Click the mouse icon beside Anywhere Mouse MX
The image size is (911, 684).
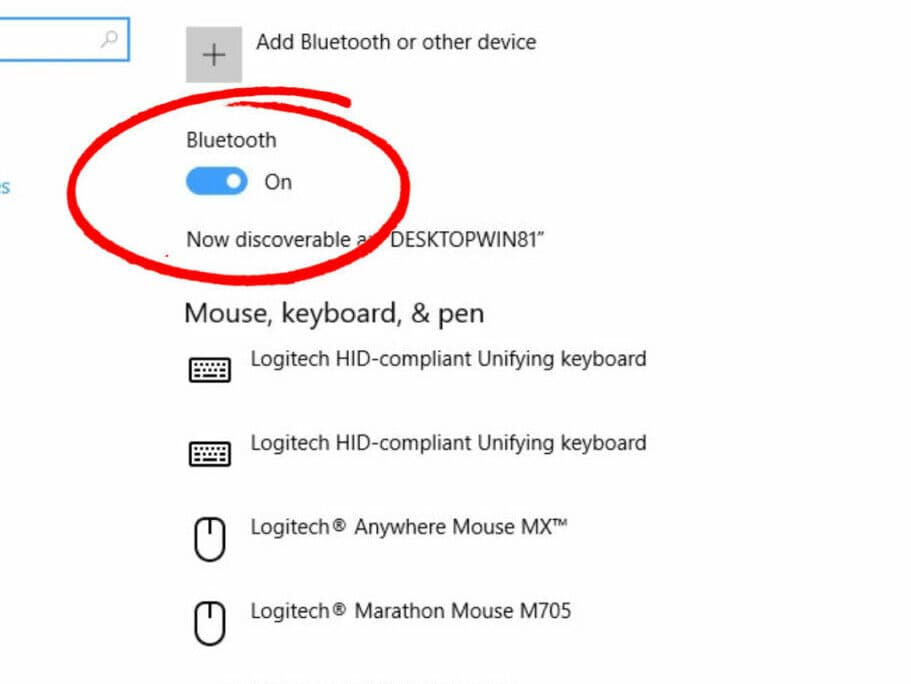[x=209, y=537]
